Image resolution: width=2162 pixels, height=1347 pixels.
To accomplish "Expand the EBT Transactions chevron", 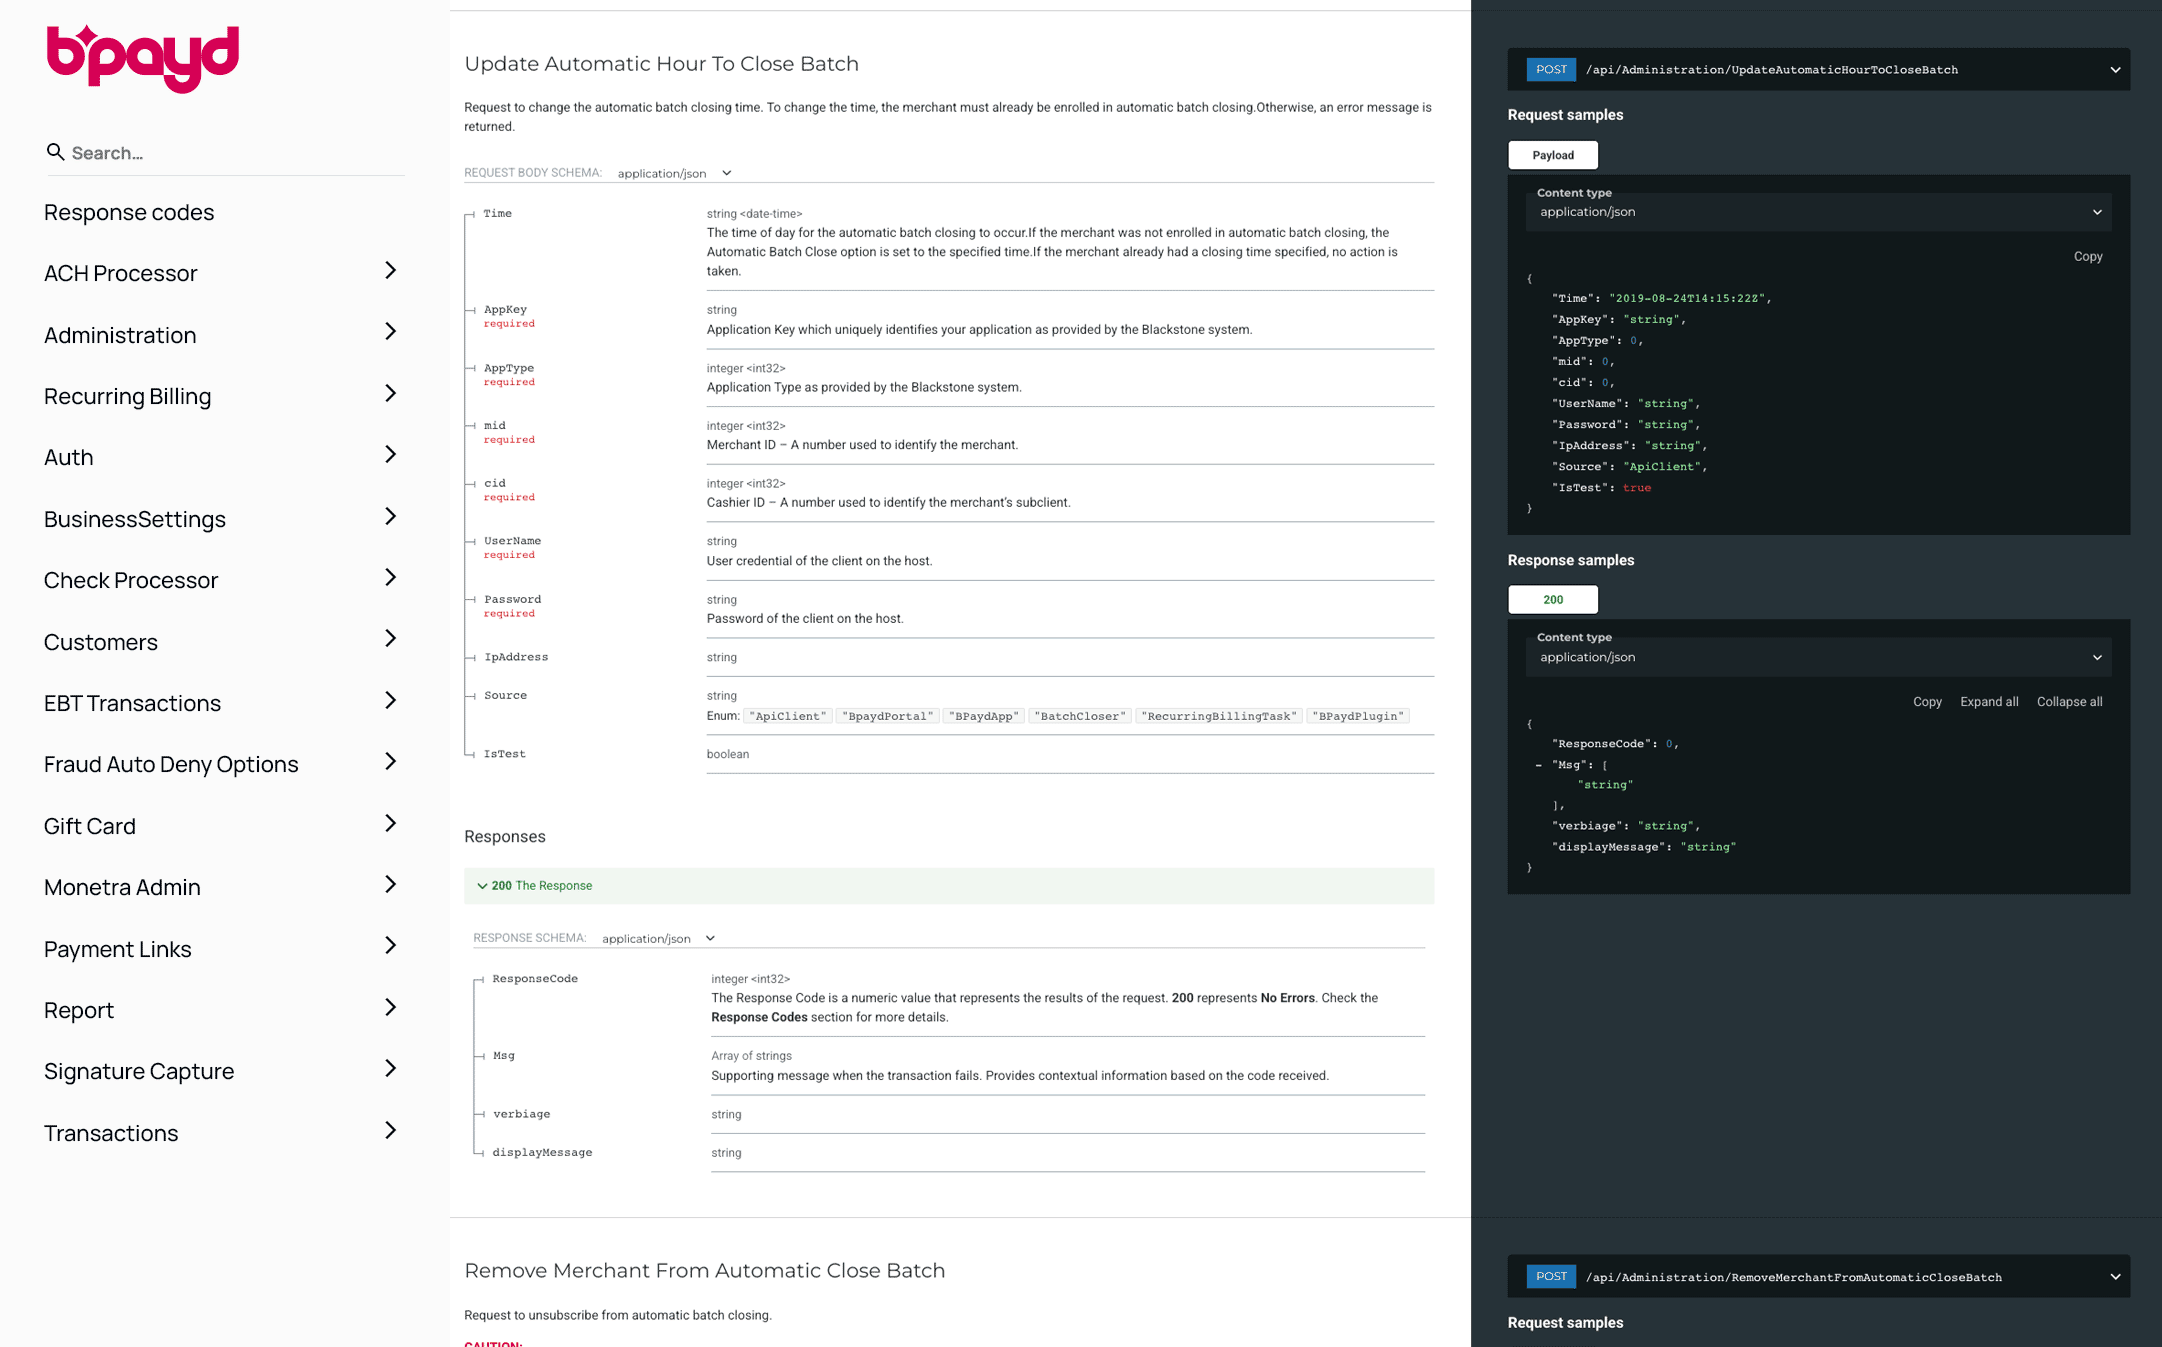I will [391, 701].
